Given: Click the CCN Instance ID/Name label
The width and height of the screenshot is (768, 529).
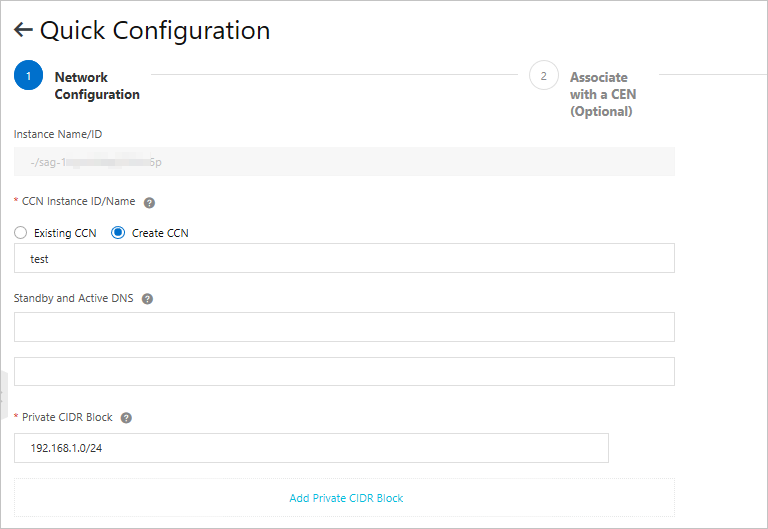Looking at the screenshot, I should click(x=78, y=201).
